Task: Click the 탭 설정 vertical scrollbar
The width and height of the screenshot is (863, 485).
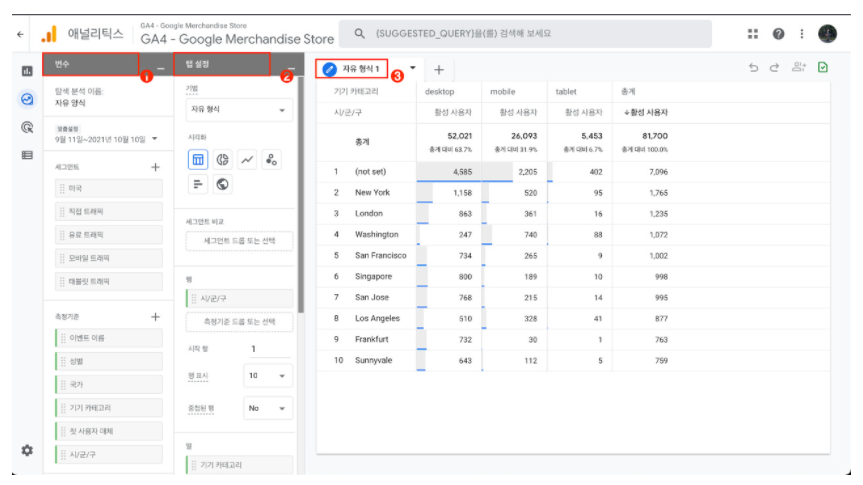Action: [301, 195]
